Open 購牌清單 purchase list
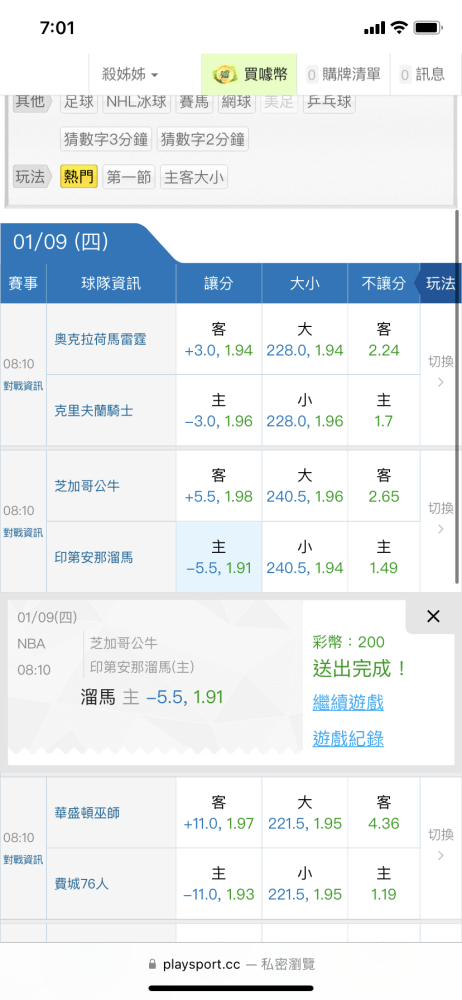 (343, 75)
